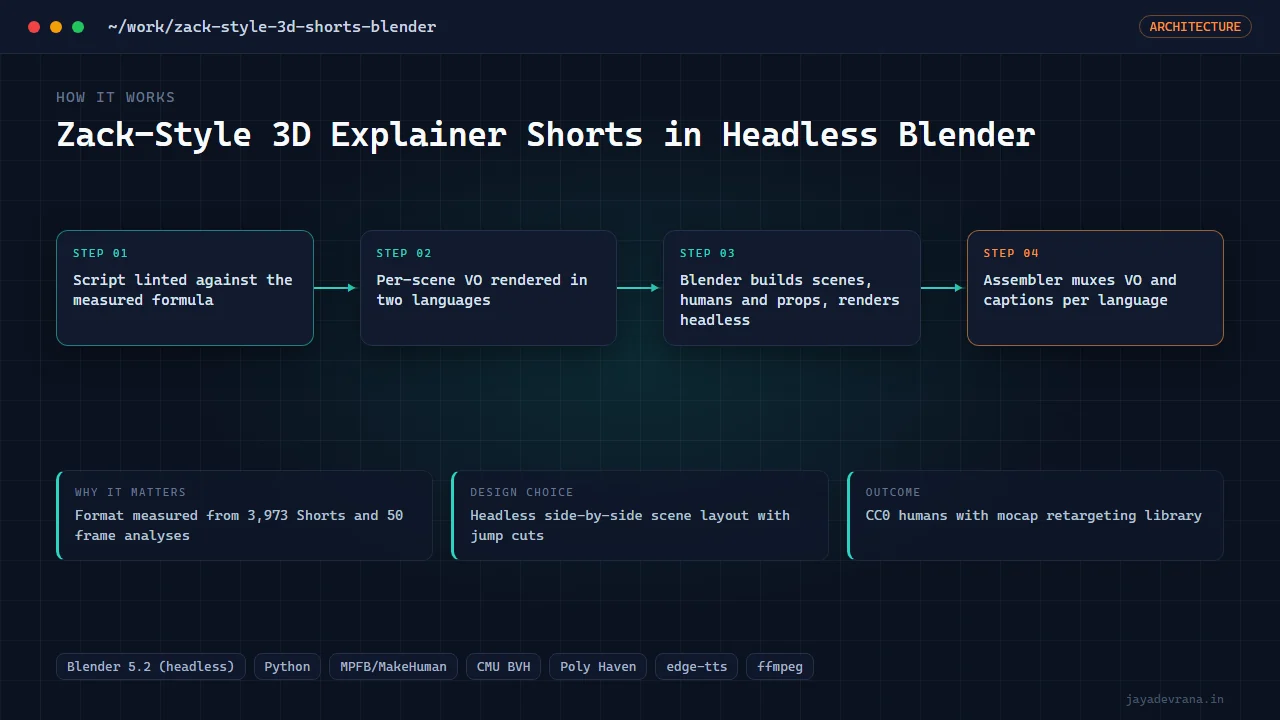Viewport: 1280px width, 720px height.
Task: Open the Step 02 per-scene VO card
Action: pyautogui.click(x=488, y=288)
